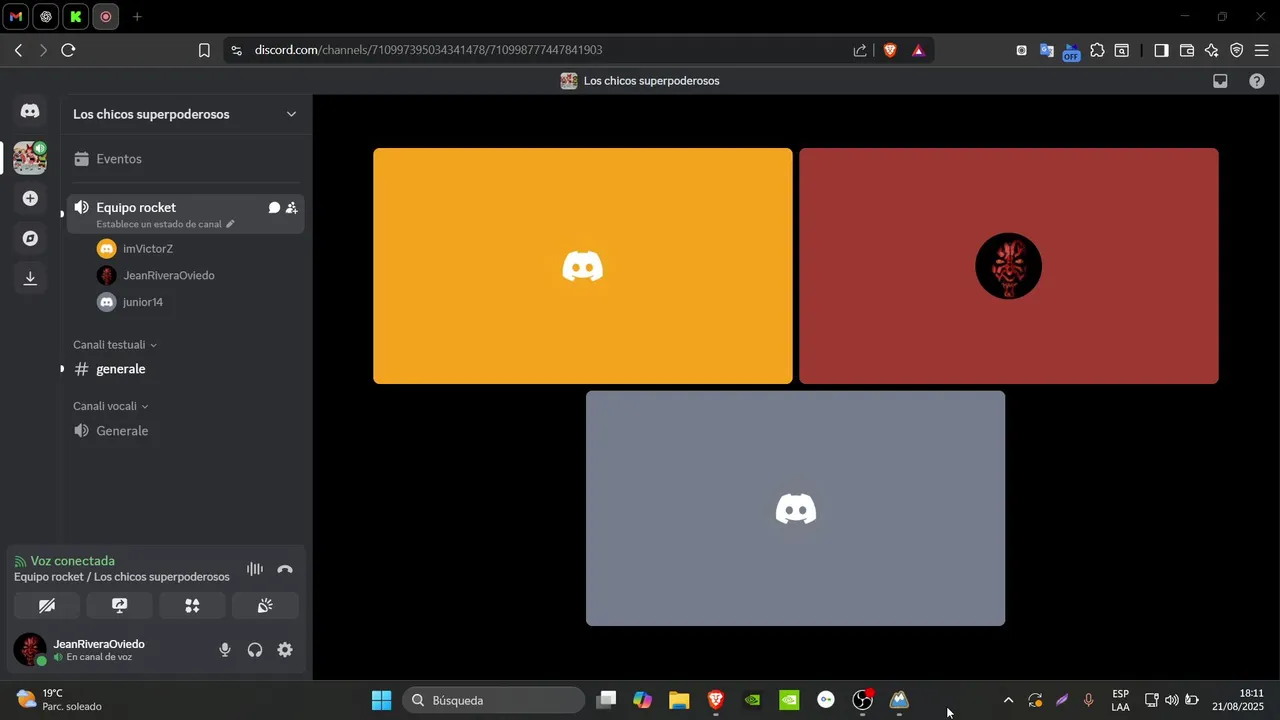
Task: Open Windows Start menu
Action: click(x=381, y=700)
